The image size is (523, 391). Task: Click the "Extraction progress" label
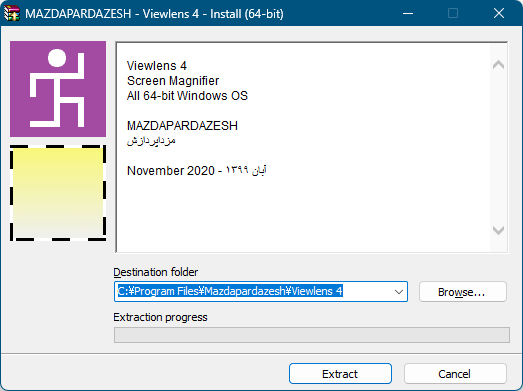click(x=160, y=317)
